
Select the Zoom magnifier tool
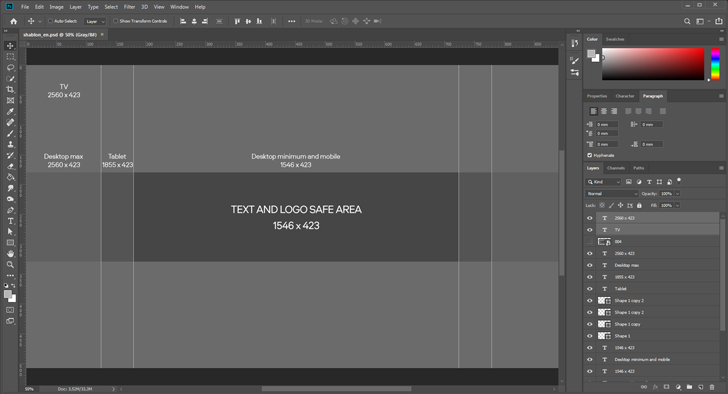[10, 265]
